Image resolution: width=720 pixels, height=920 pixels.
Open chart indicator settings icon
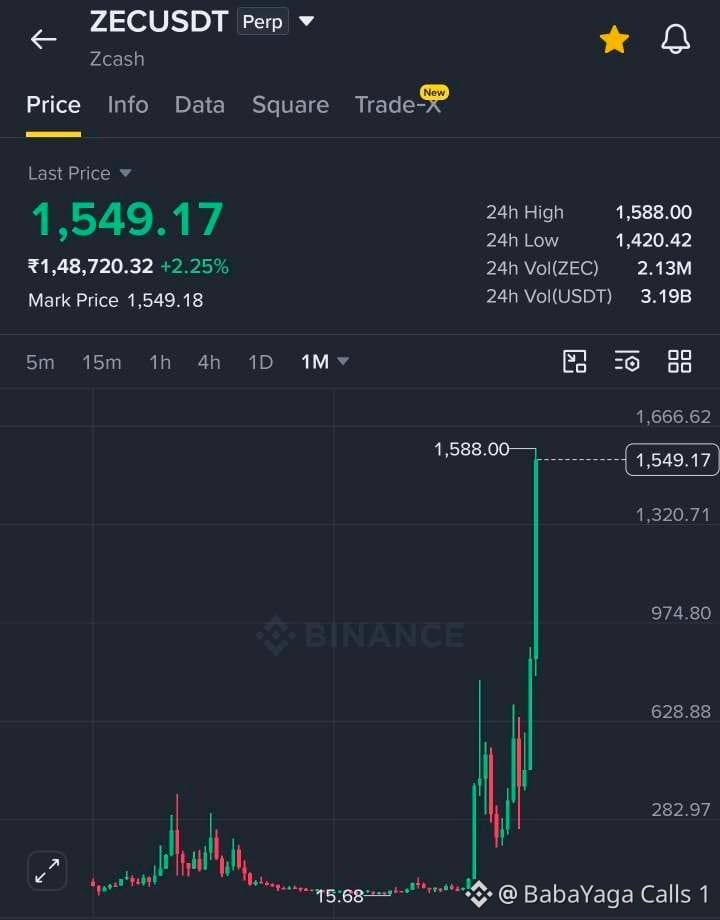pyautogui.click(x=627, y=361)
